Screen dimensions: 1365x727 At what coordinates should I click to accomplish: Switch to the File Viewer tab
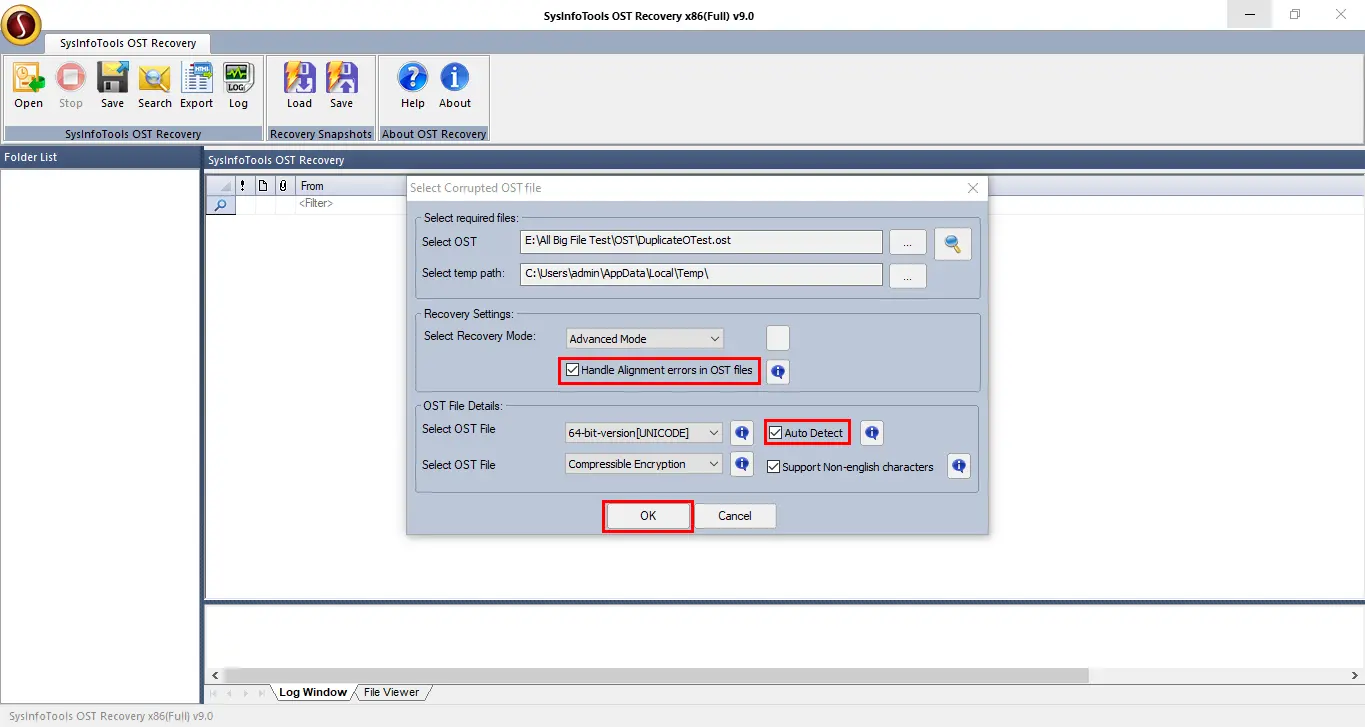(x=391, y=692)
